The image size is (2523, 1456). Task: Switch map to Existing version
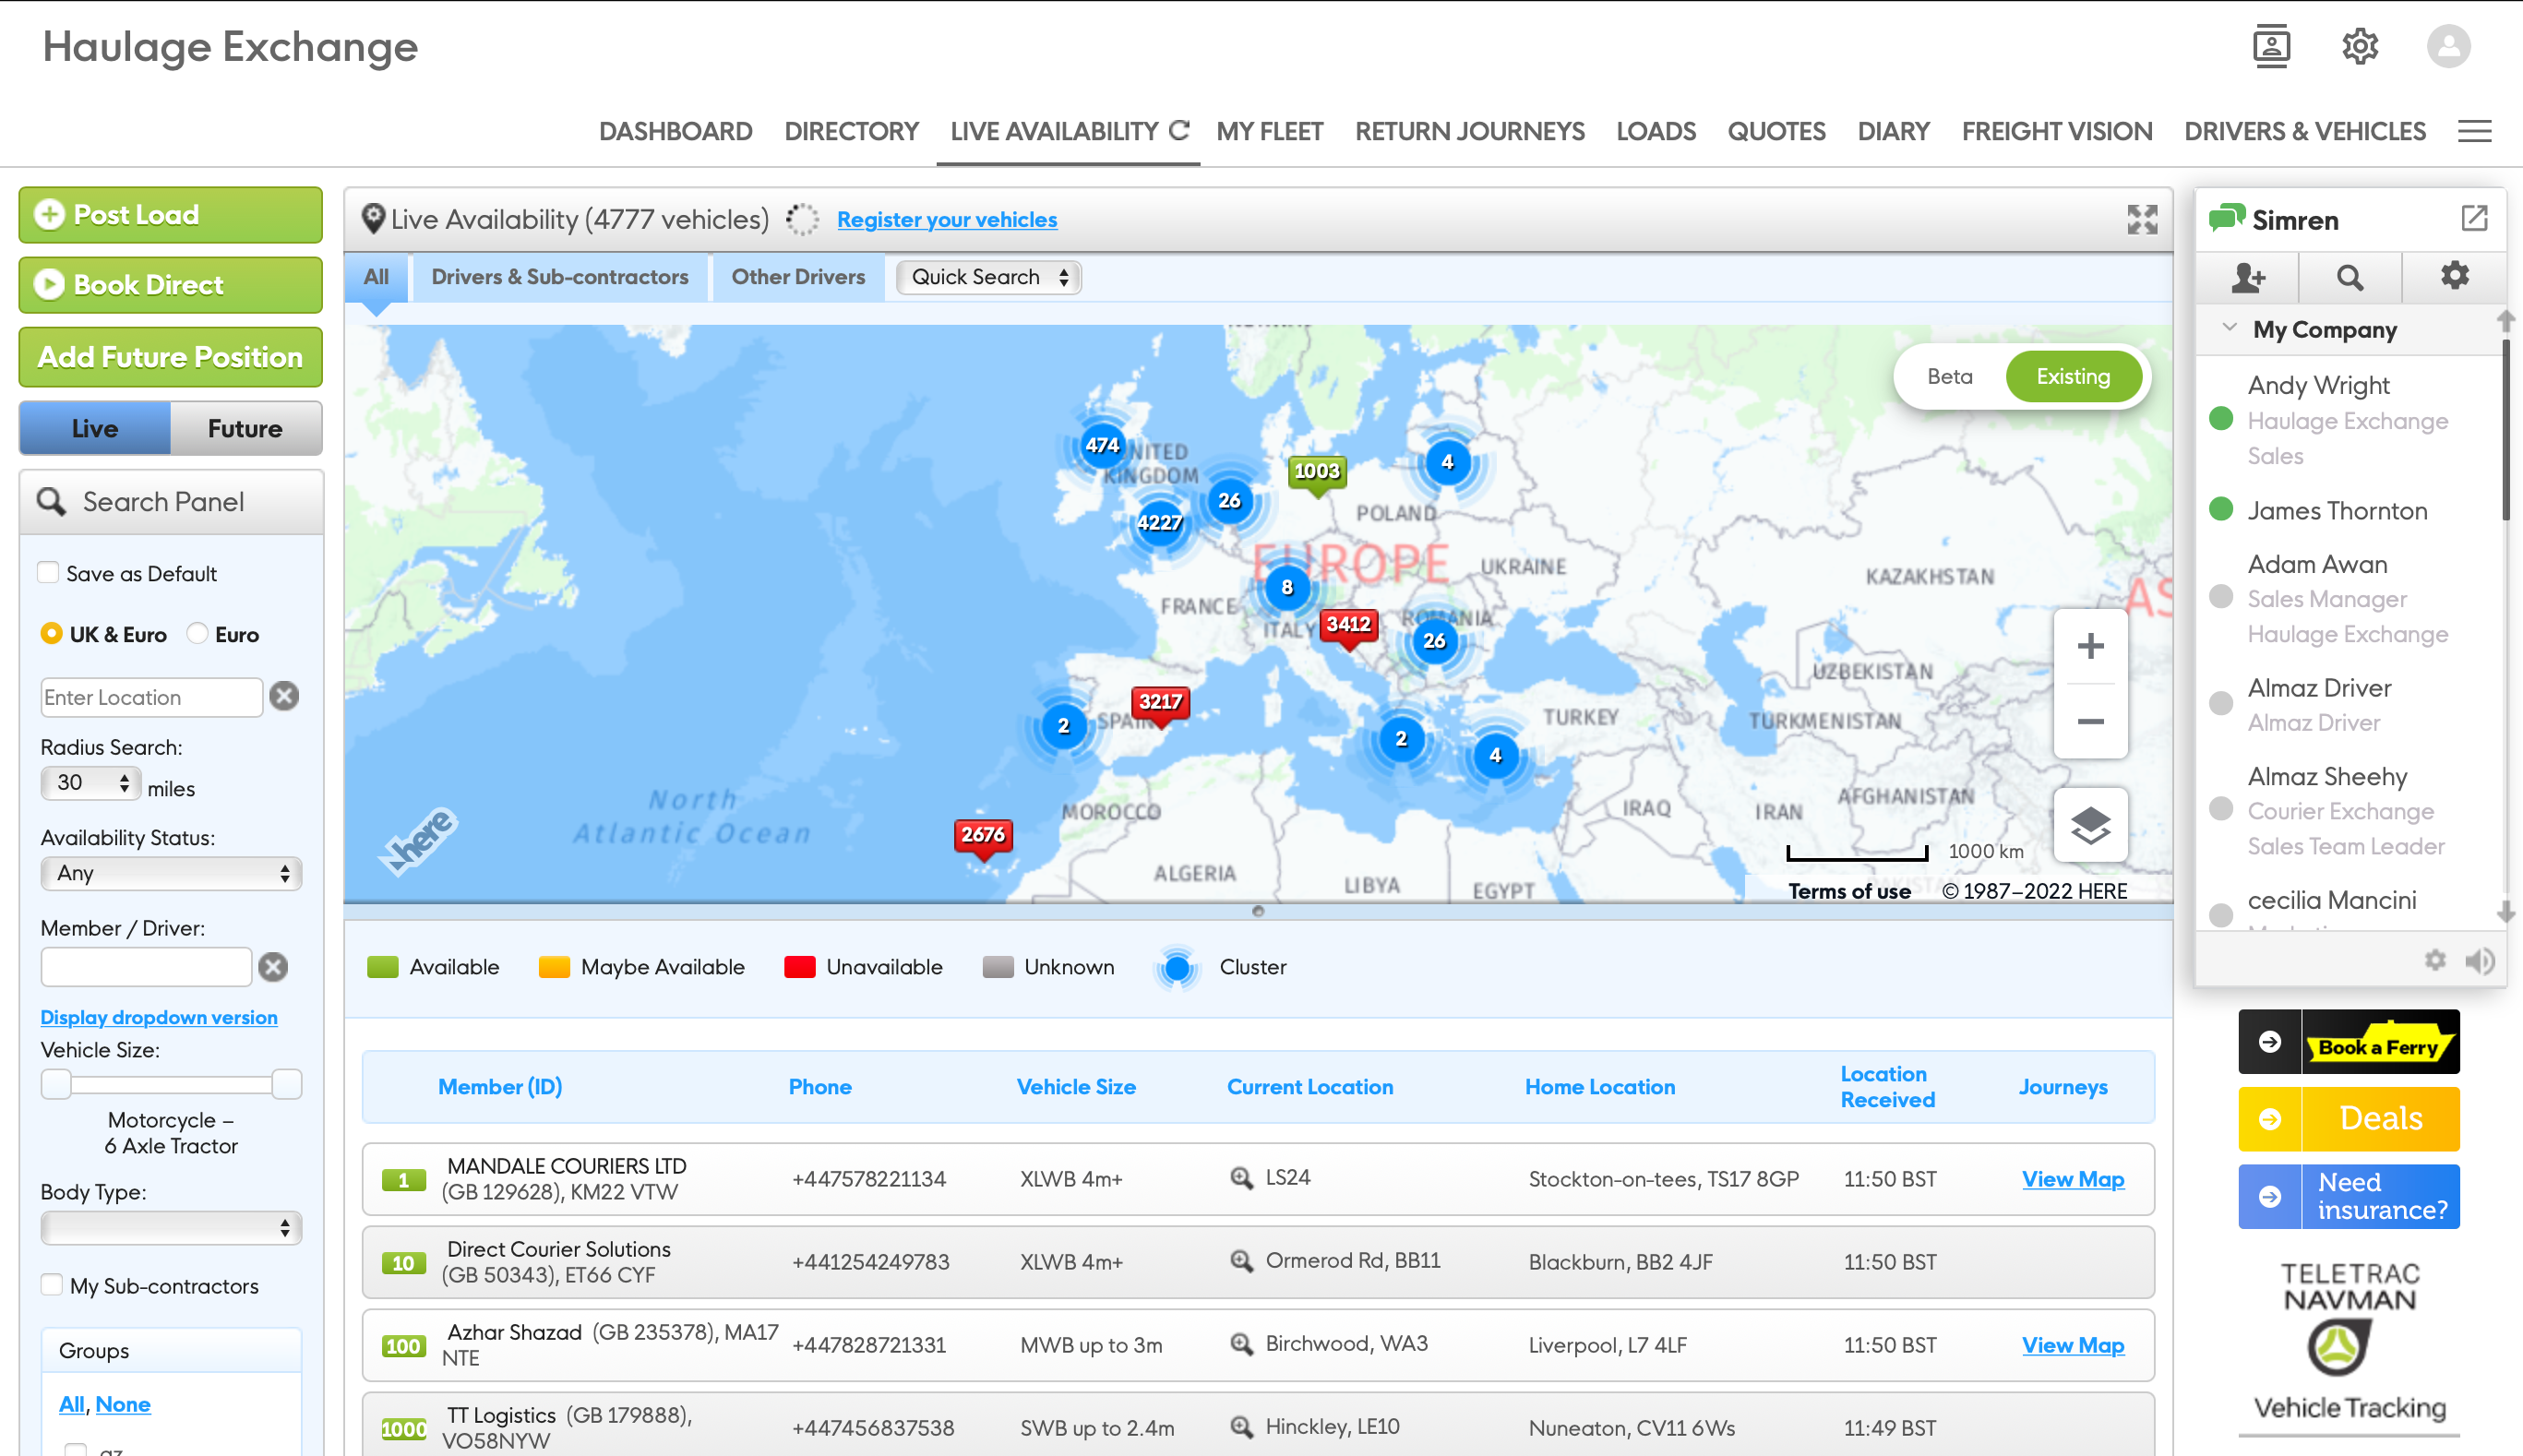coord(2073,376)
